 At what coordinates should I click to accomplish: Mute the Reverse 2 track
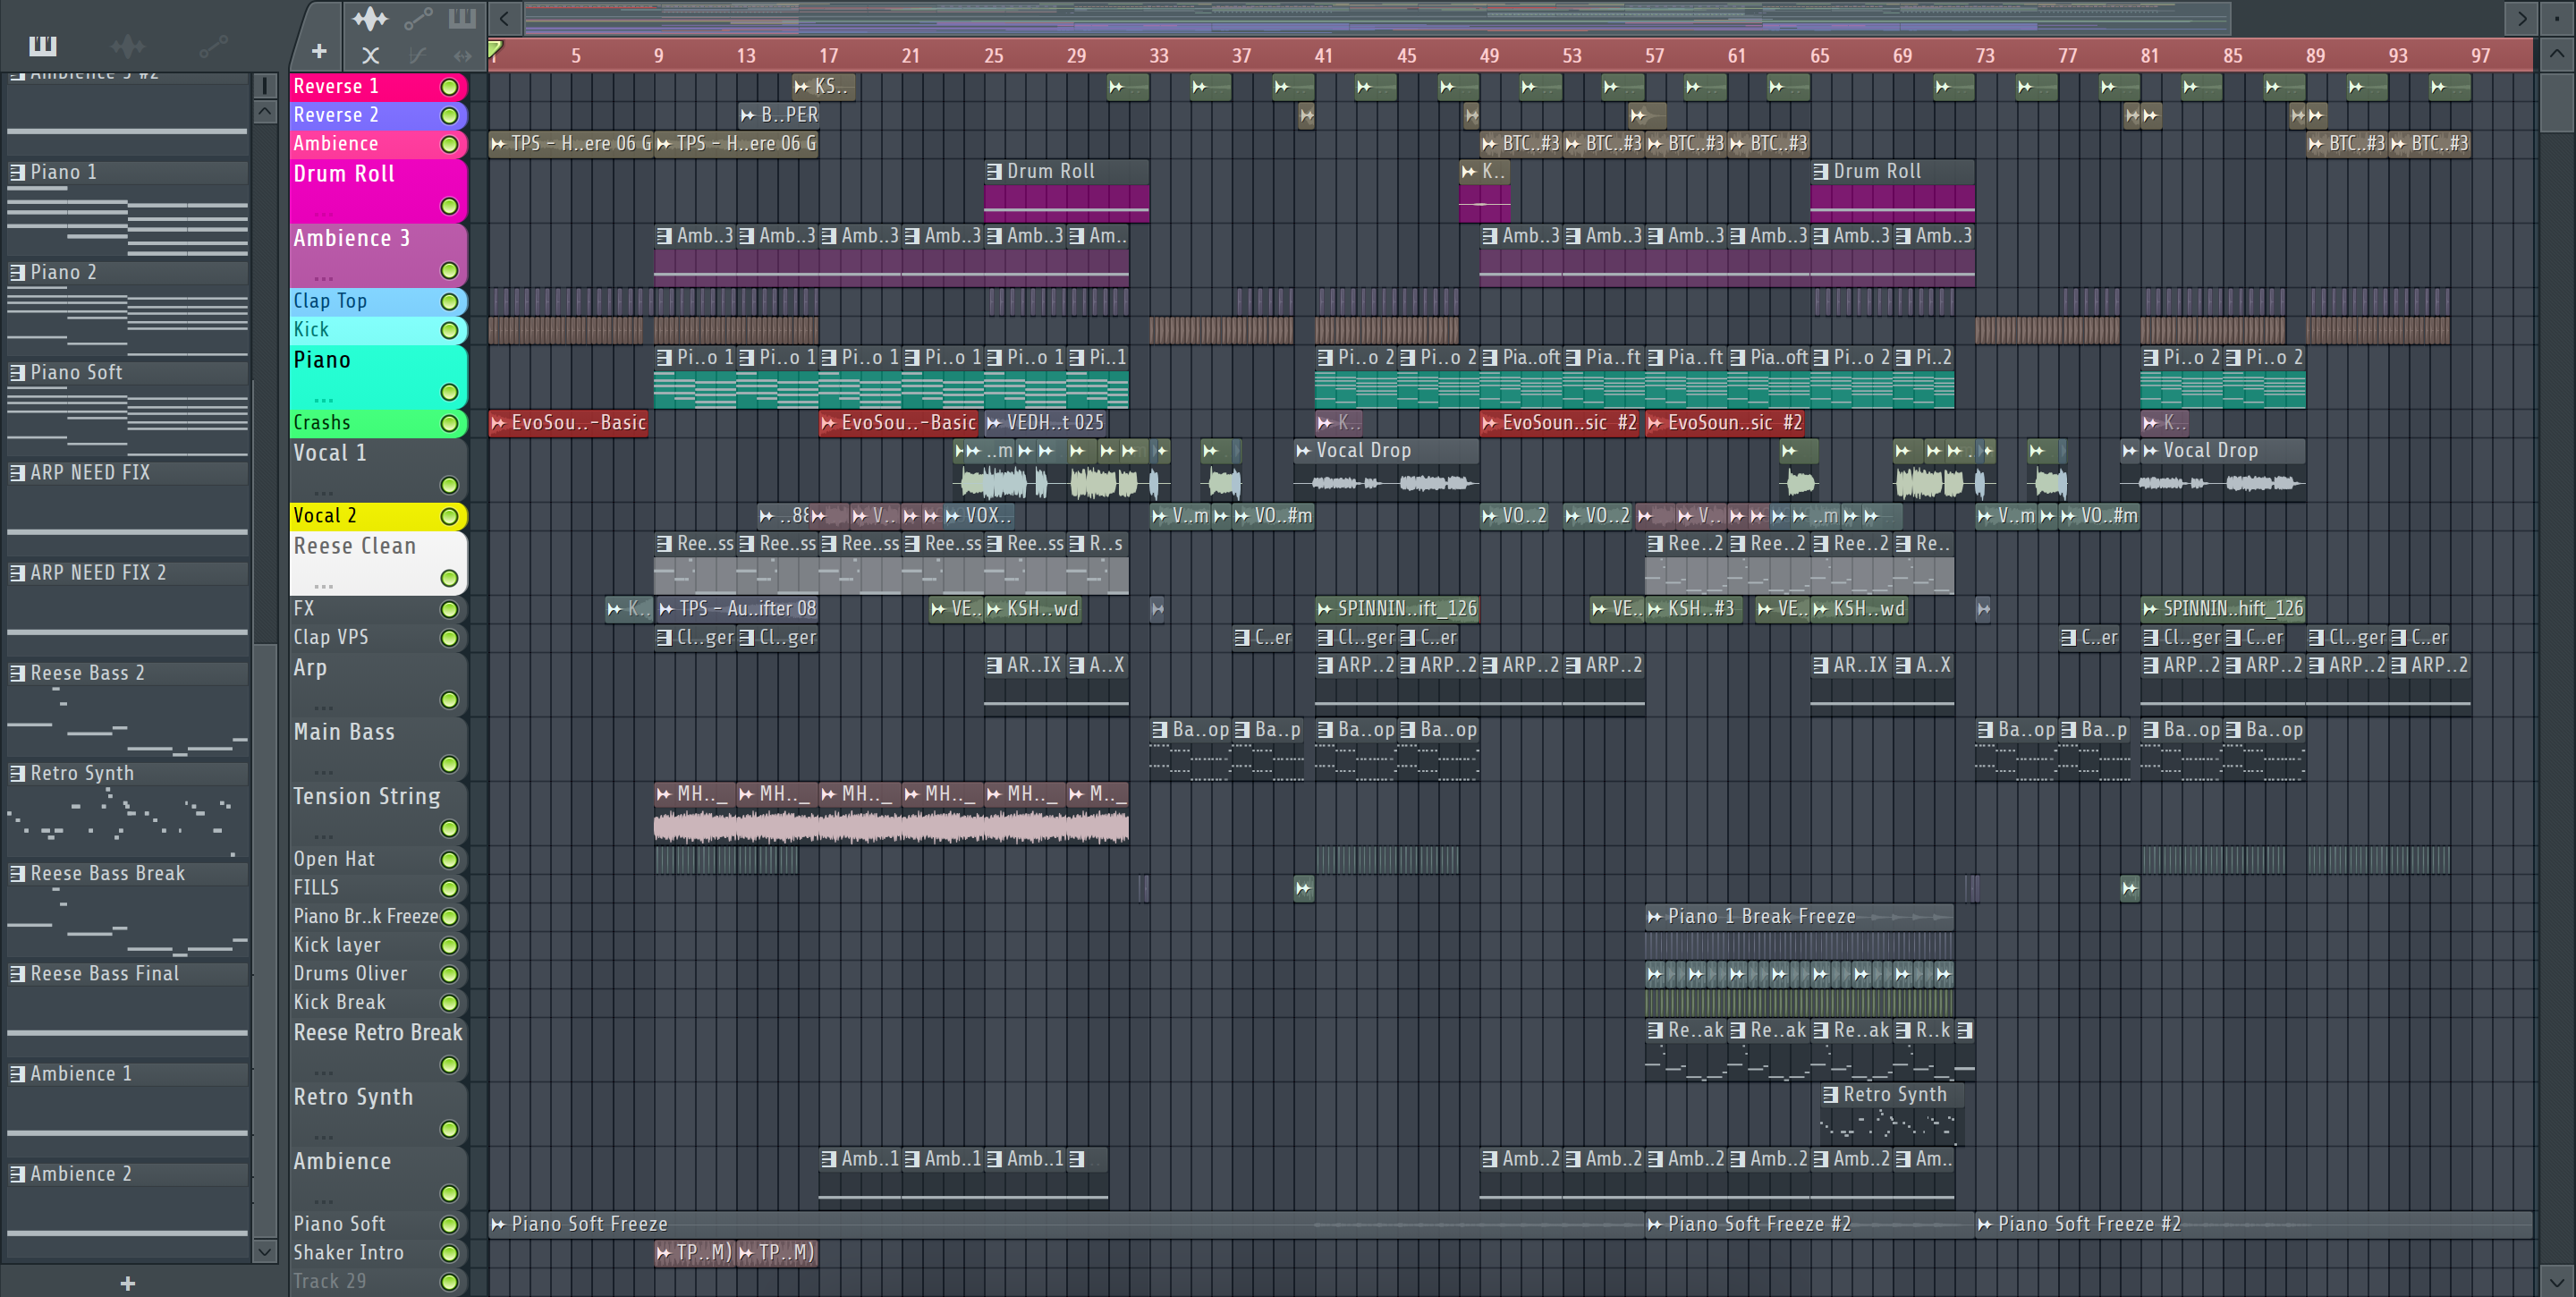tap(449, 116)
